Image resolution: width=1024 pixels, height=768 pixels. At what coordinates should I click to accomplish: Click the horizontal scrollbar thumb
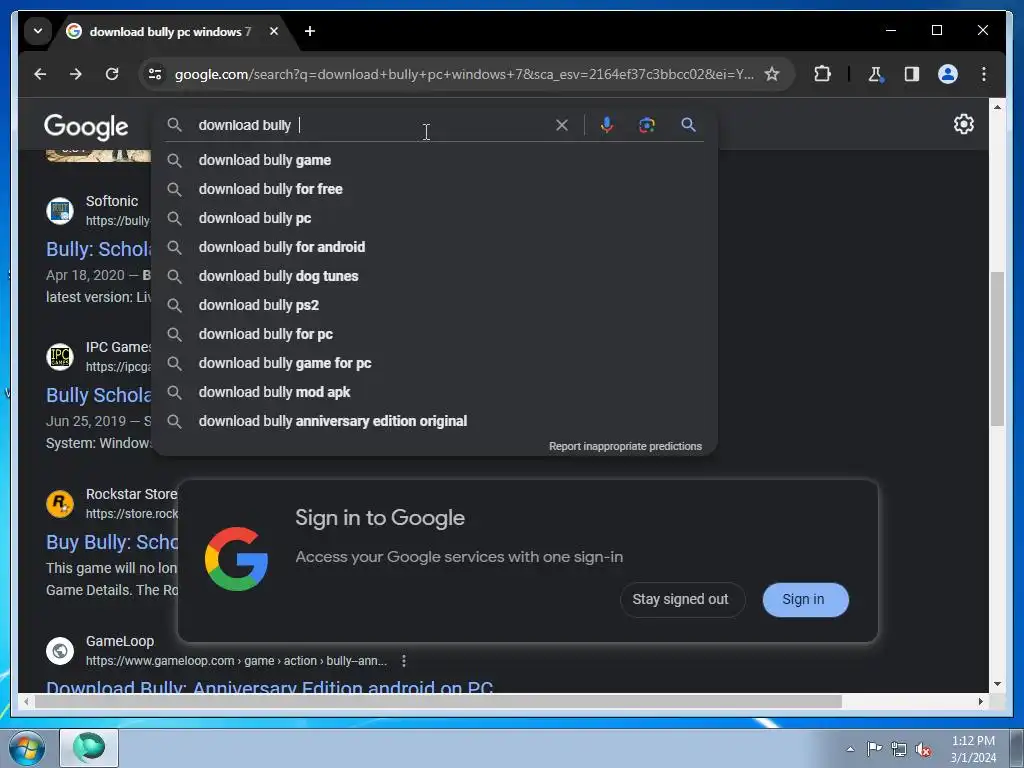pyautogui.click(x=438, y=701)
